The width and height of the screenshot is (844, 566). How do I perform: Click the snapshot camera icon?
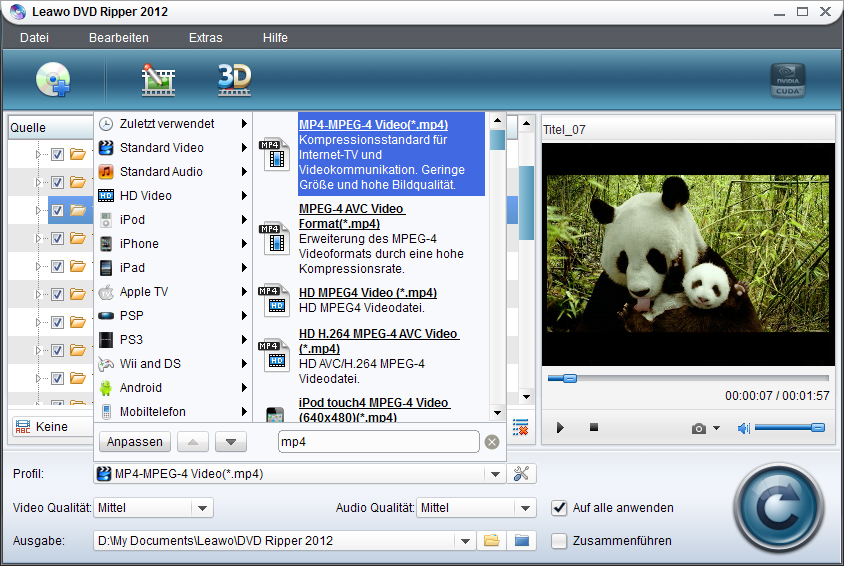click(699, 428)
